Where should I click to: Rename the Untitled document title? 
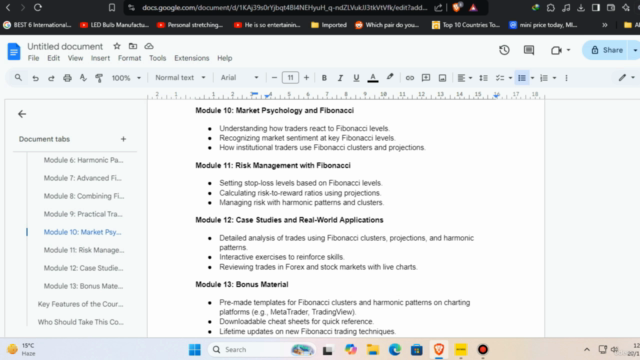tap(65, 46)
